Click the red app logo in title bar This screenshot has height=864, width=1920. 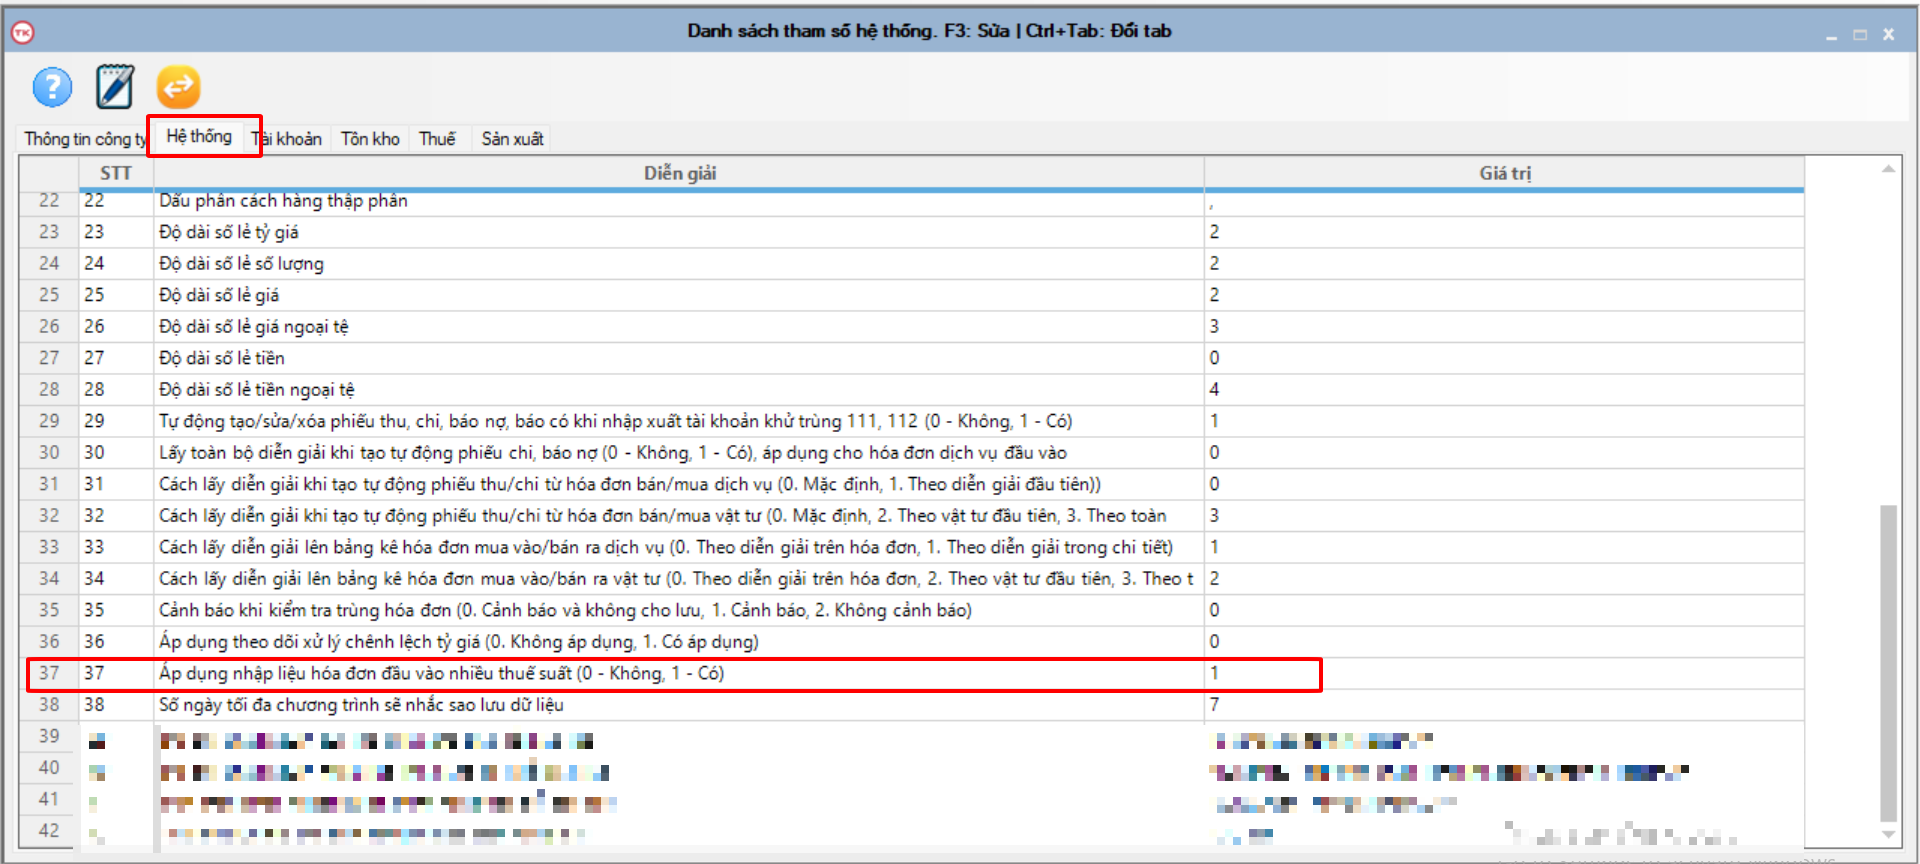pos(23,33)
